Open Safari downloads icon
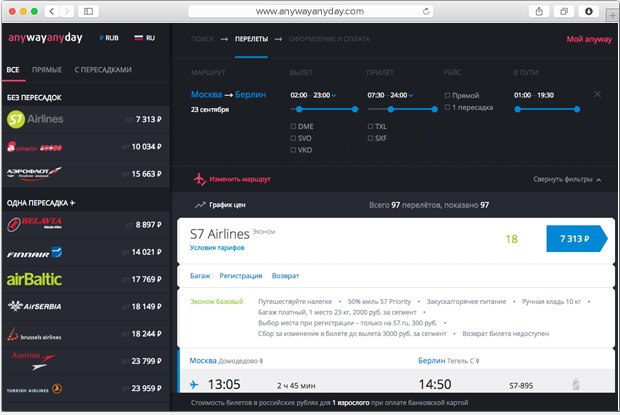Image resolution: width=620 pixels, height=415 pixels. point(588,11)
